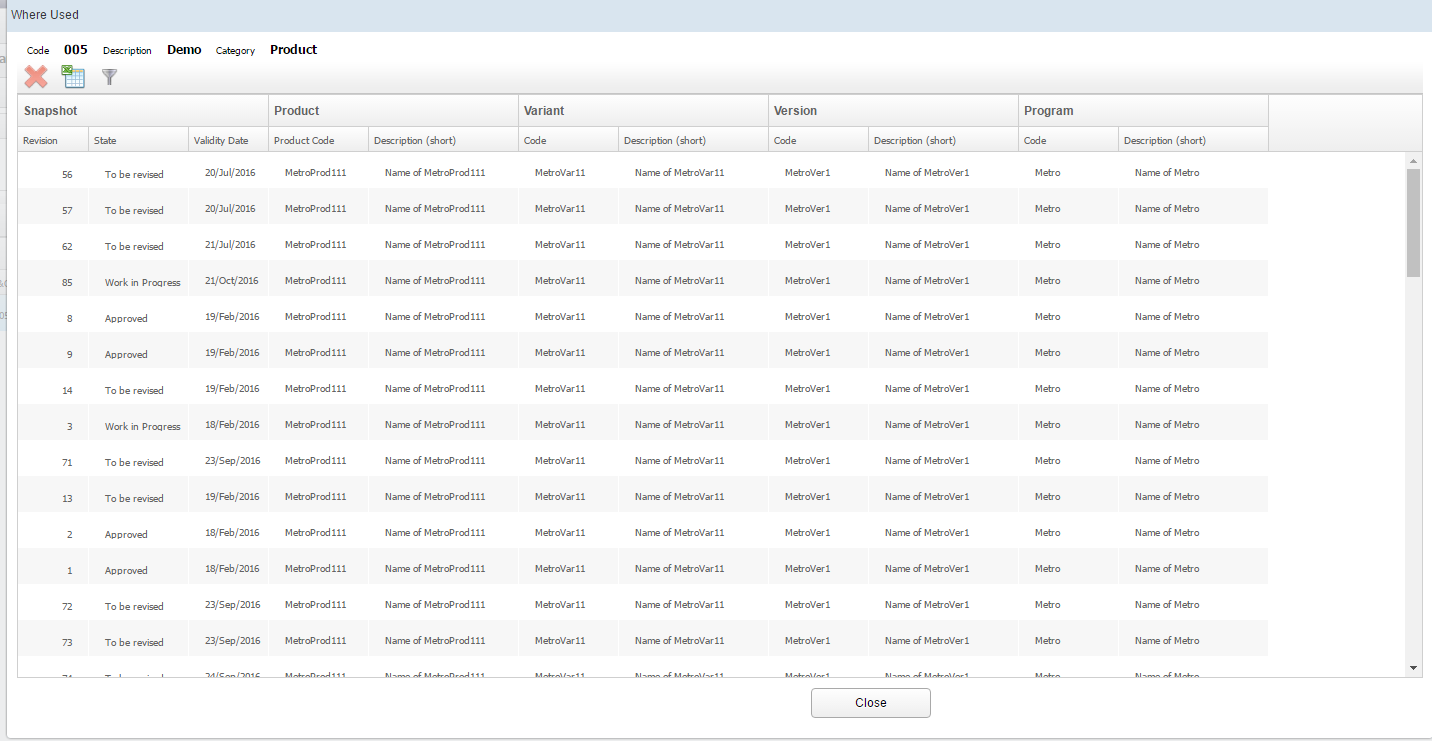Select the Snapshot group header

[x=51, y=111]
